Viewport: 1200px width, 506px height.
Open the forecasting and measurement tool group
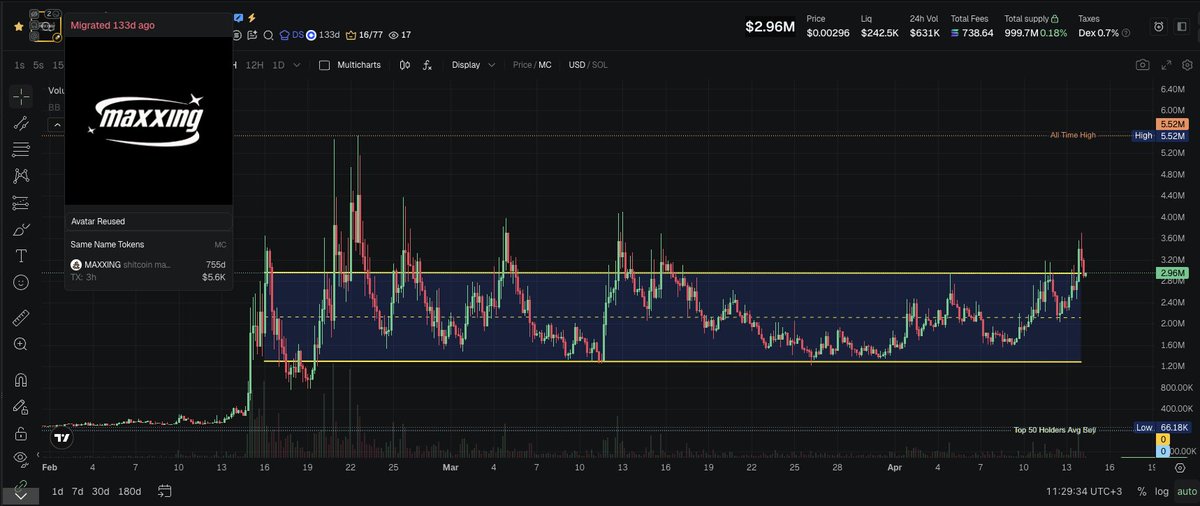pos(21,203)
